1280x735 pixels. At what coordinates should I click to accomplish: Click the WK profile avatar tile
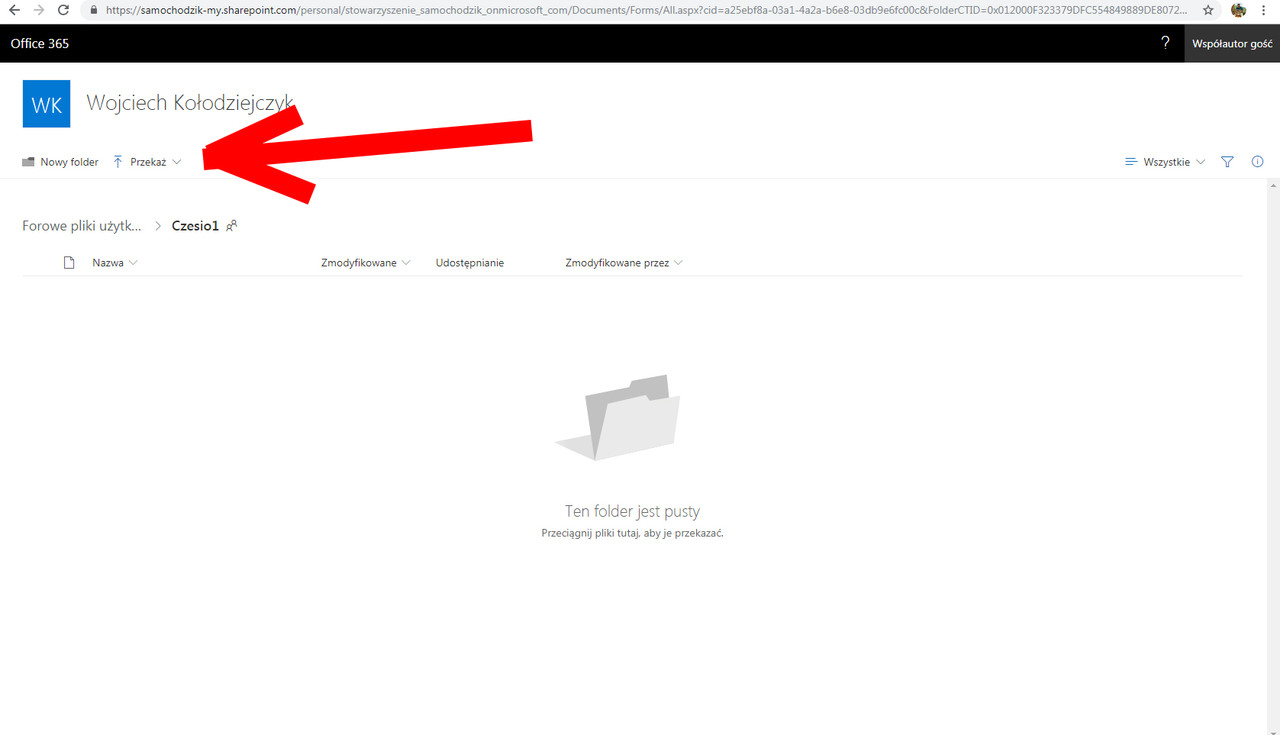[46, 103]
